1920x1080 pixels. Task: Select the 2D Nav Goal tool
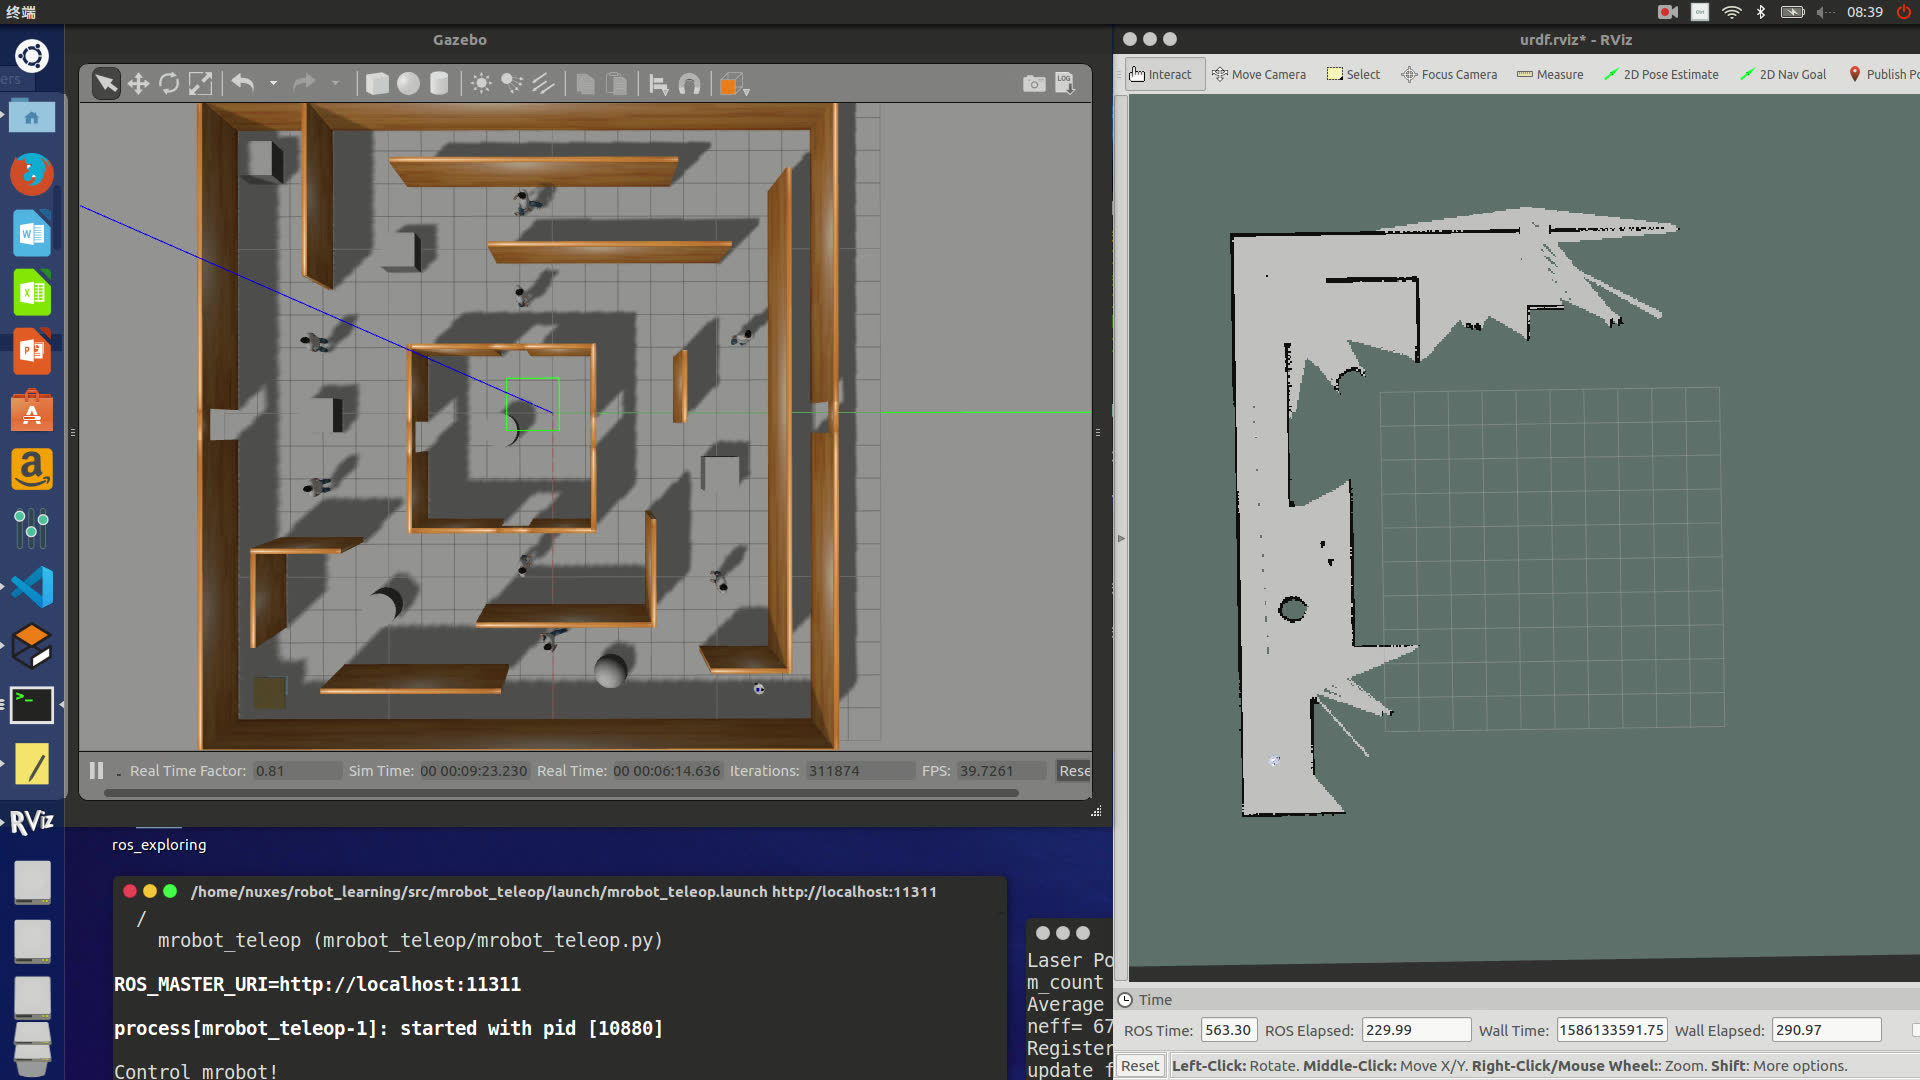1783,74
